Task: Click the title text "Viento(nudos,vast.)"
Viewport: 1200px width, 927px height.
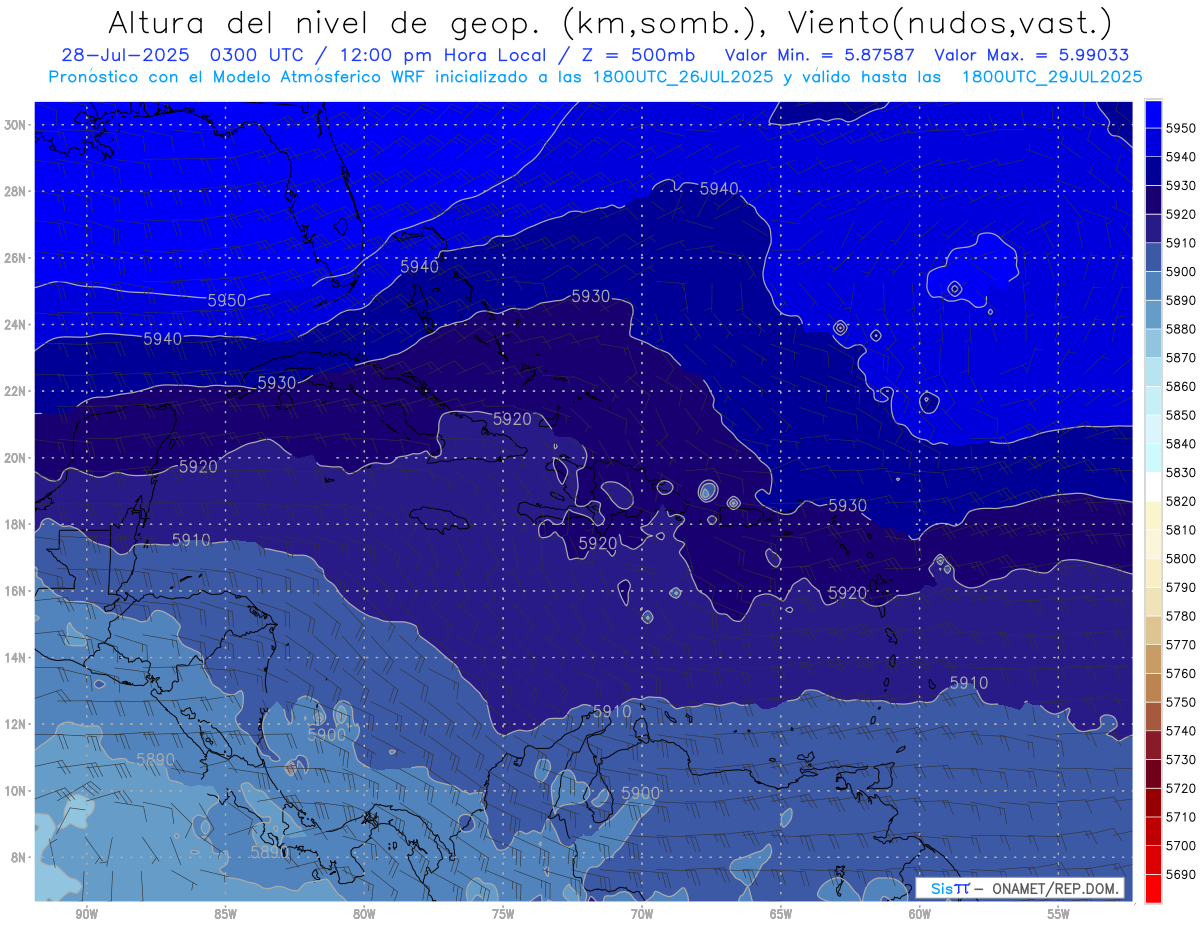Action: [x=950, y=21]
